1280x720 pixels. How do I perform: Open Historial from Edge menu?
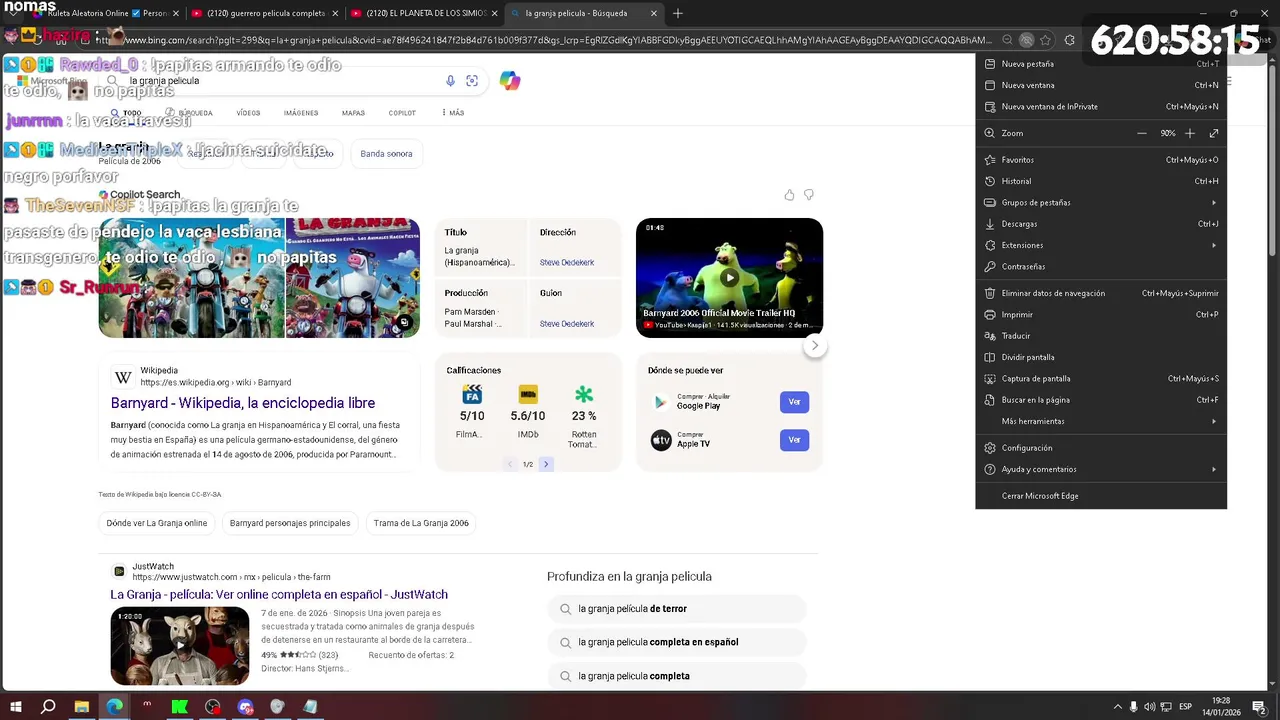pyautogui.click(x=1101, y=181)
